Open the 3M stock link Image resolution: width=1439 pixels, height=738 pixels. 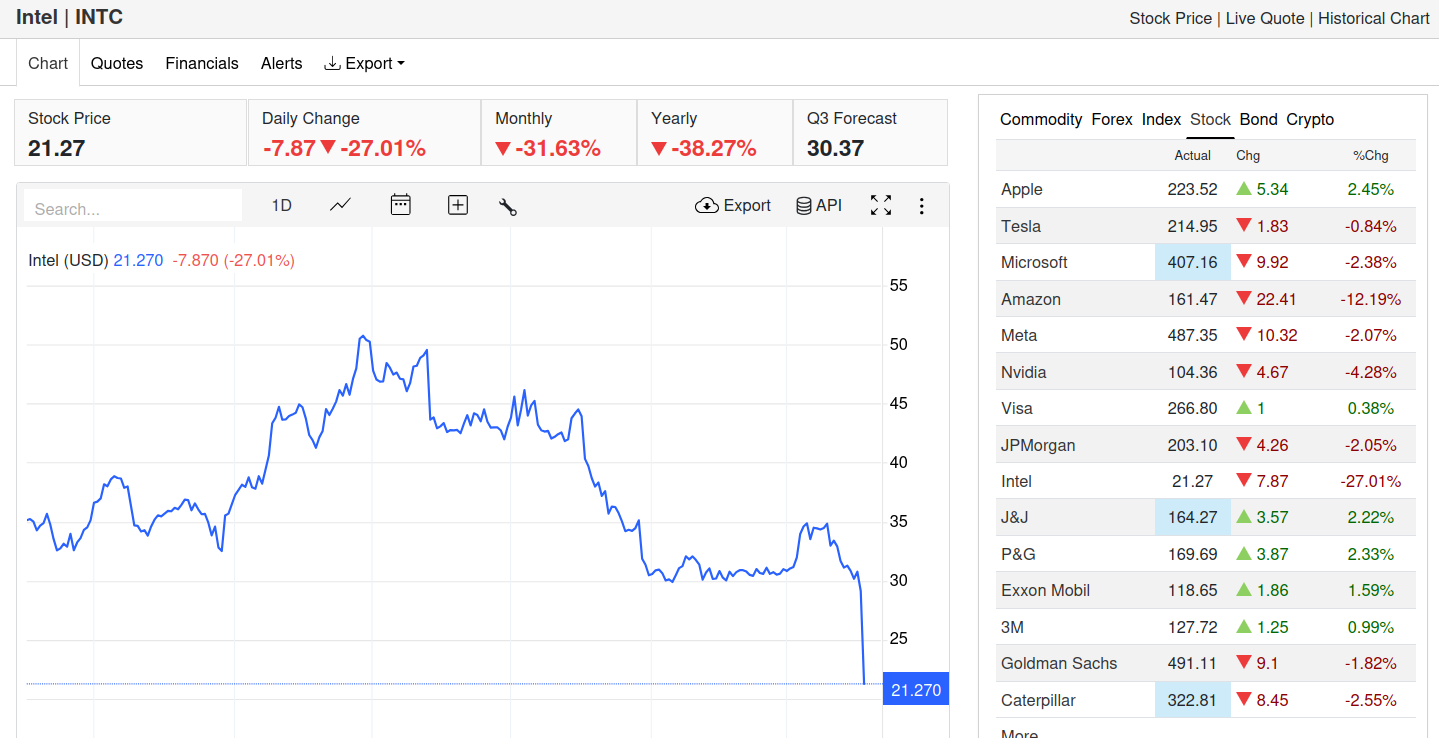click(x=1012, y=627)
